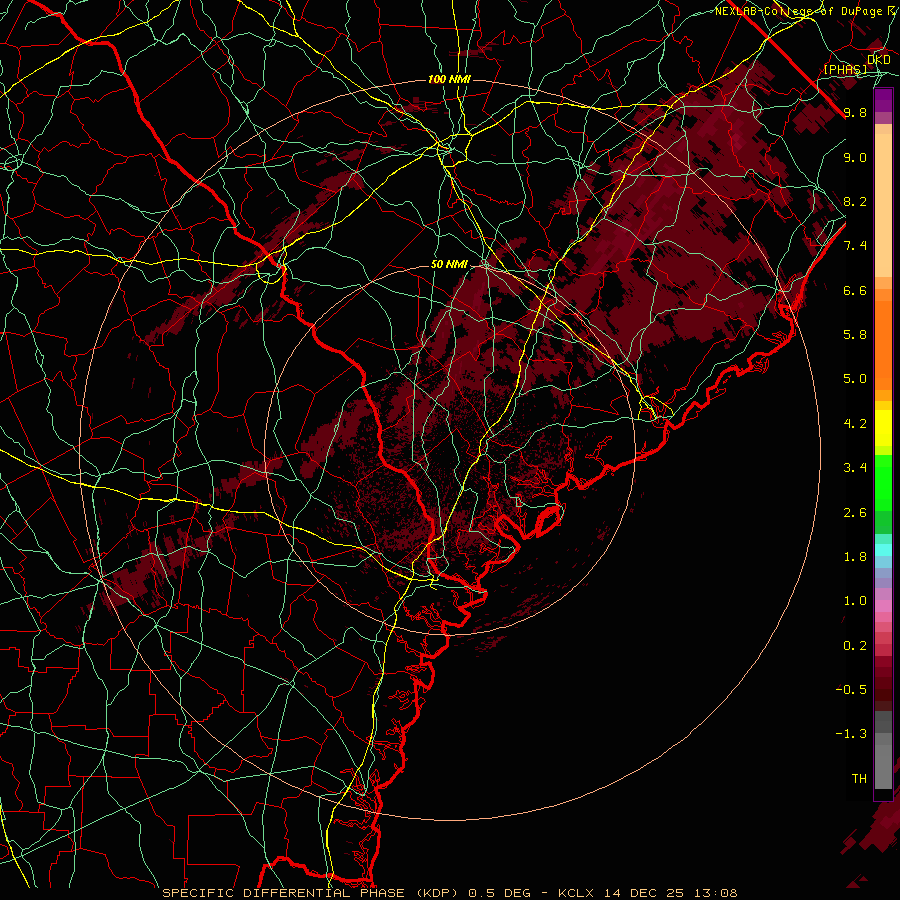The width and height of the screenshot is (900, 900).
Task: Click the yellow segment of the color bar
Action: [x=883, y=426]
